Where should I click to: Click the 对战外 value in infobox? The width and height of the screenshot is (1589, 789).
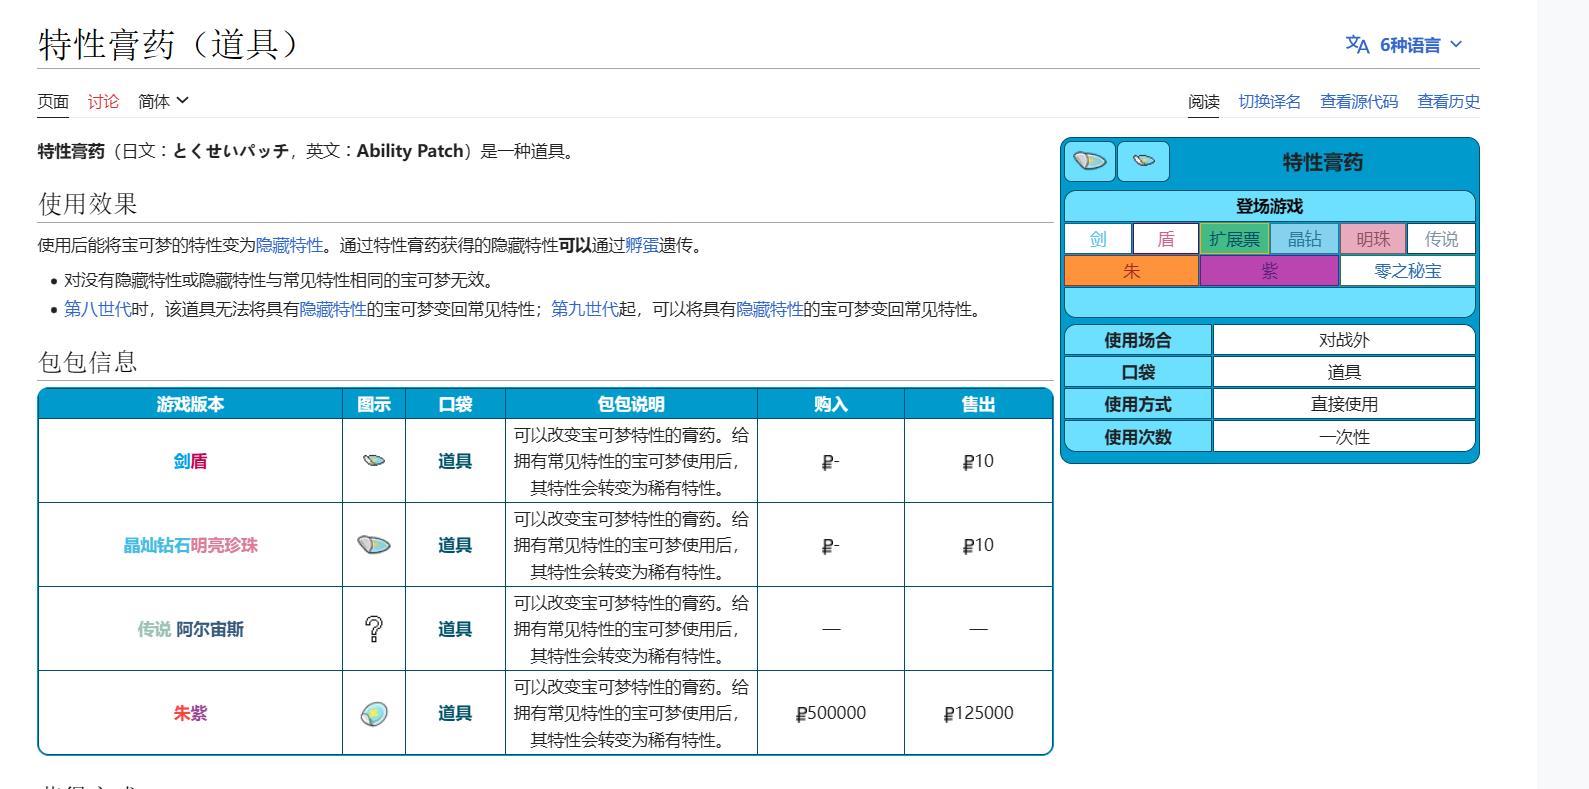point(1344,340)
